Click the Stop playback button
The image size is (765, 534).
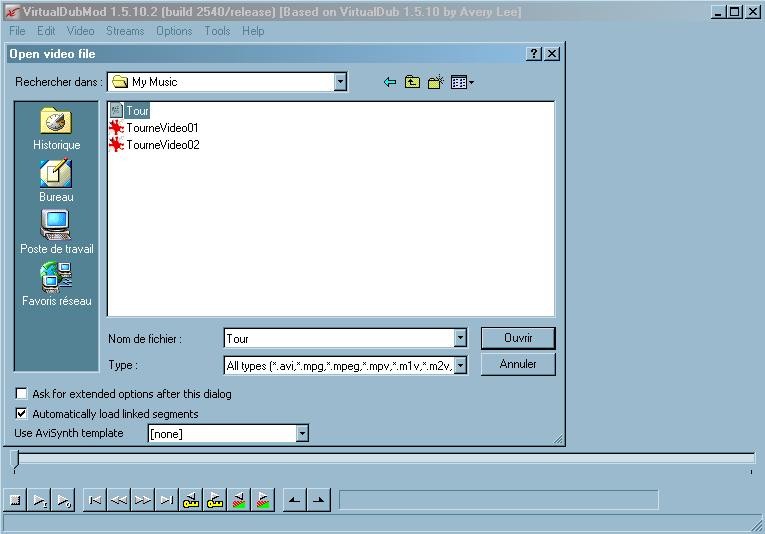click(15, 500)
